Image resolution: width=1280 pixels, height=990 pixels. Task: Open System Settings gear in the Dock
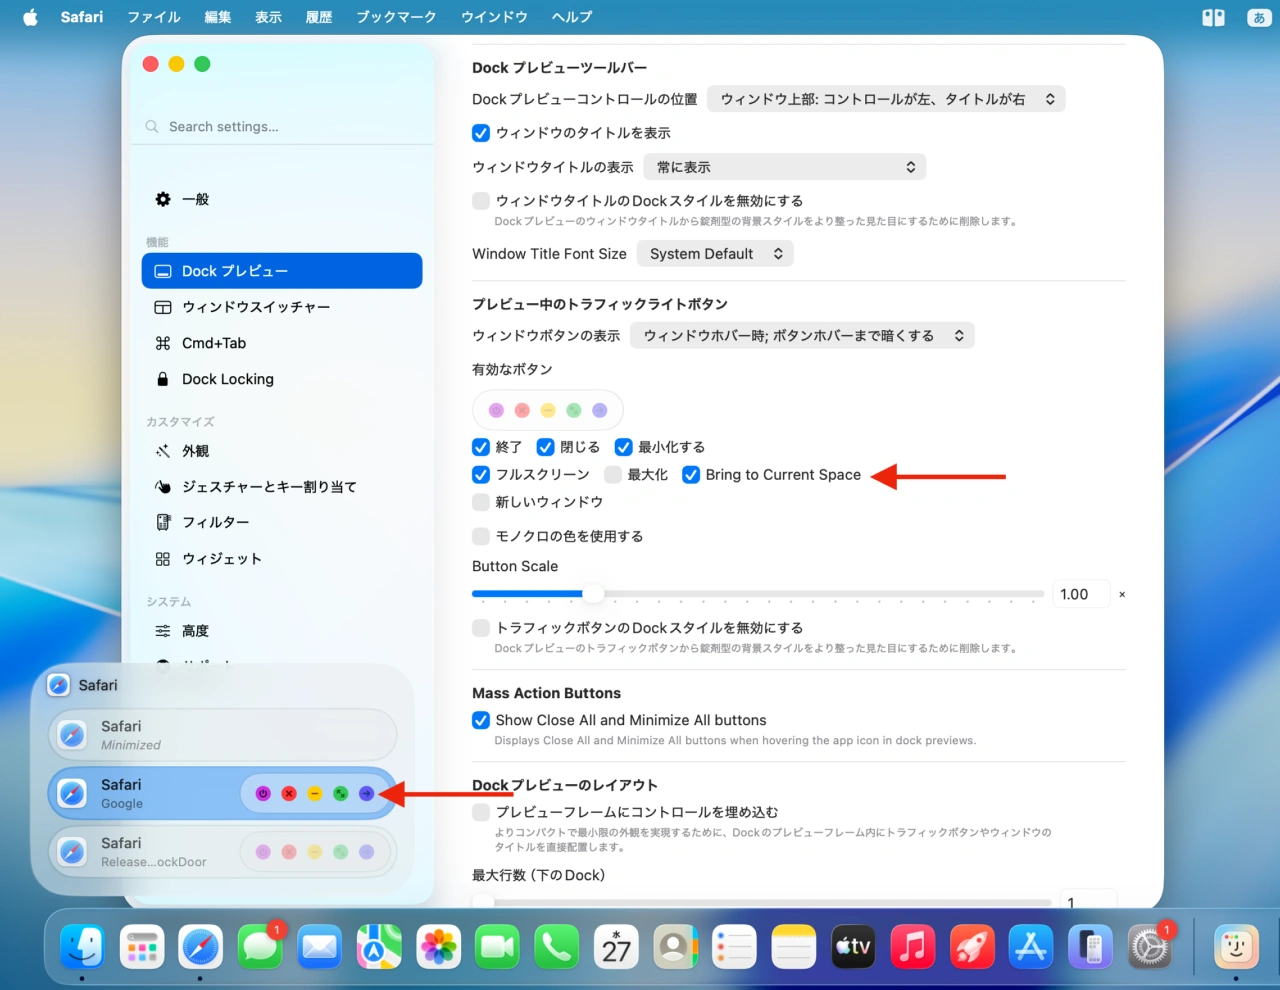[1149, 946]
